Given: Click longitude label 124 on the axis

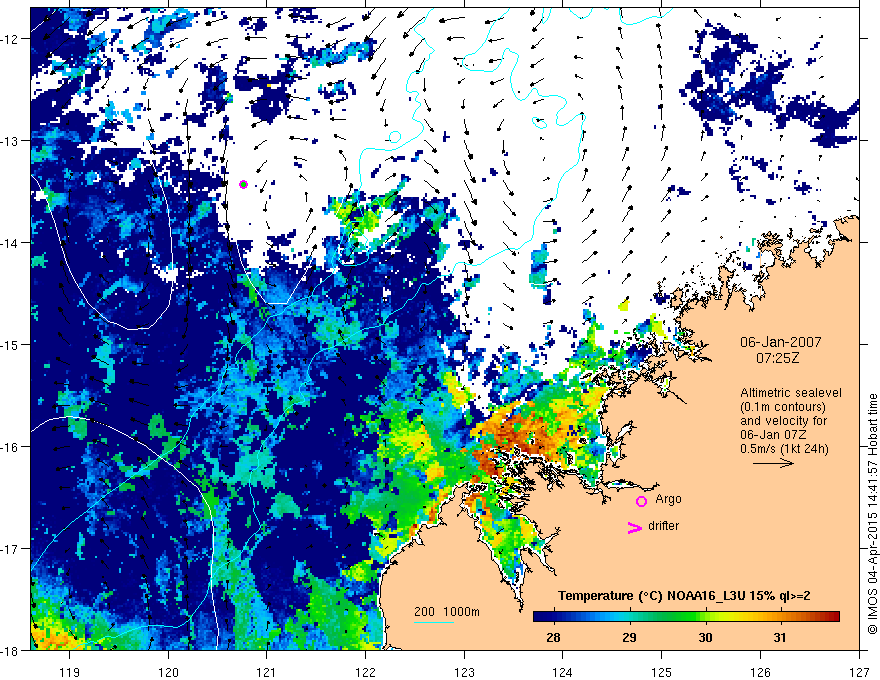Looking at the screenshot, I should (563, 672).
